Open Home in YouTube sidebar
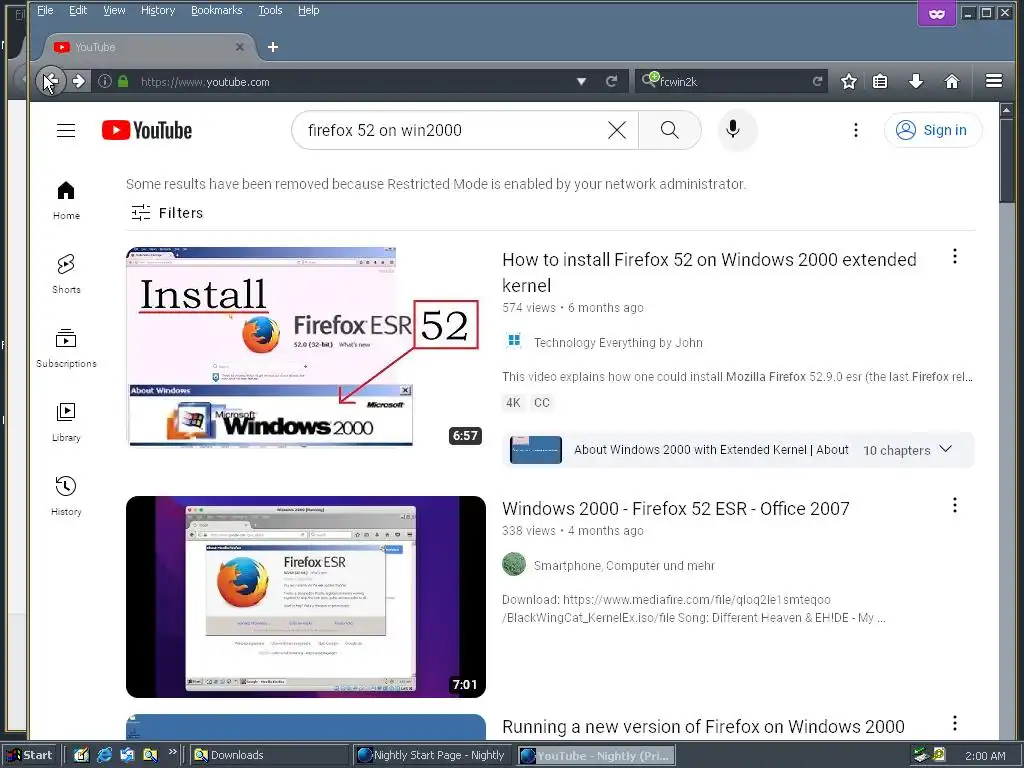1024x768 pixels. point(66,200)
